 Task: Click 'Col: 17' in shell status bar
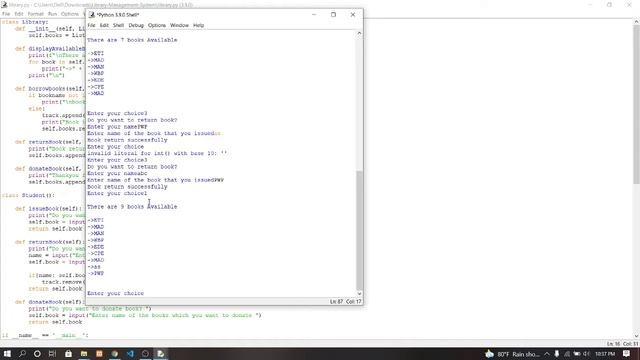click(353, 302)
